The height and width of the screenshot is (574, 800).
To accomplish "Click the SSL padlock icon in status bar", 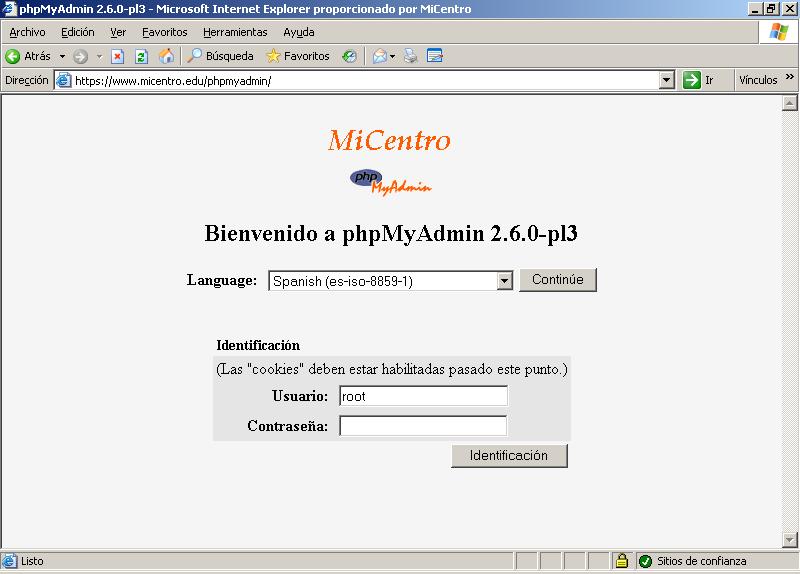I will 621,561.
